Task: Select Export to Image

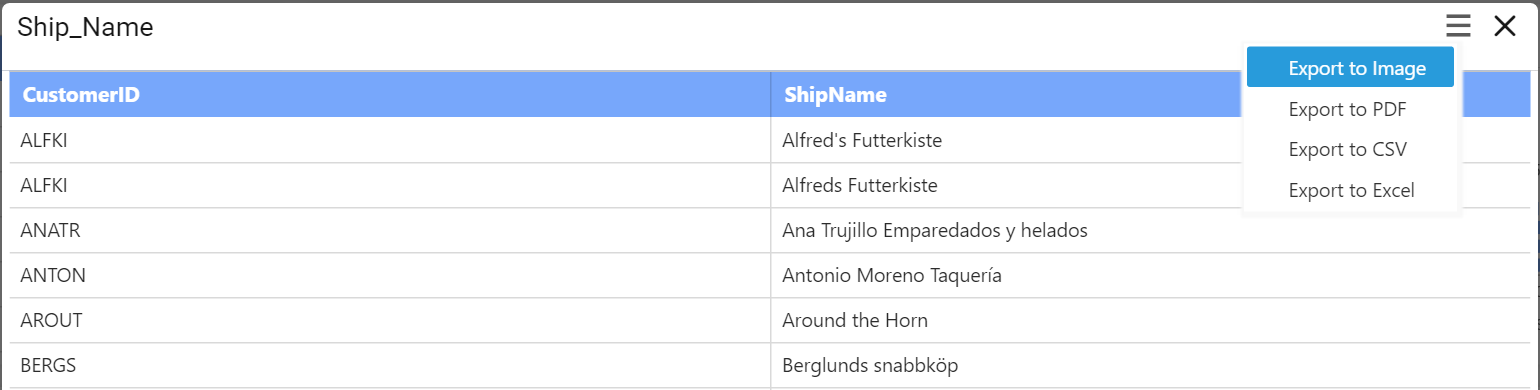Action: pos(1350,68)
